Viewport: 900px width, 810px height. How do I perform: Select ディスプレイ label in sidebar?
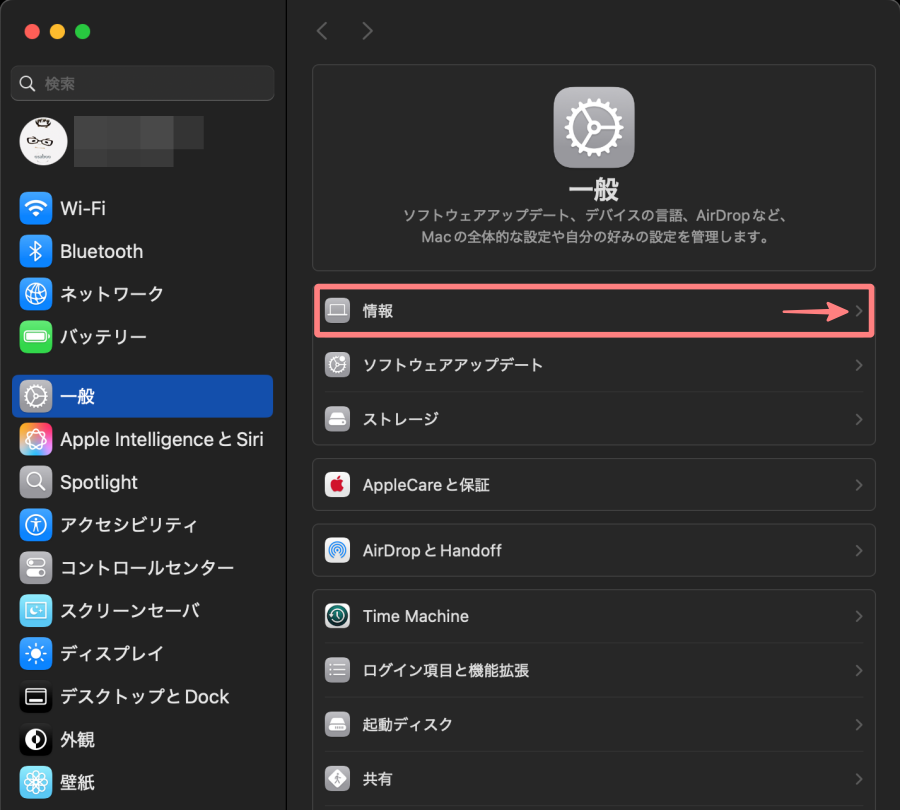pyautogui.click(x=112, y=653)
